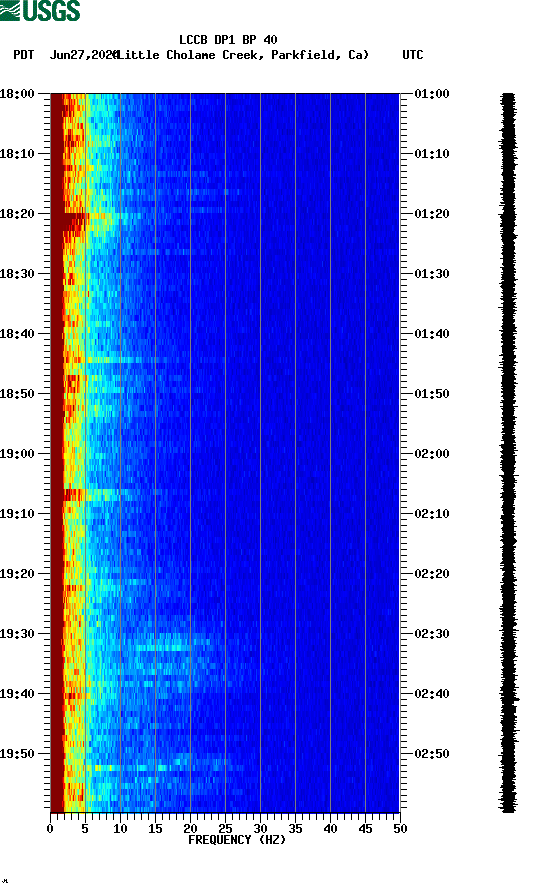Click the 25 Hz frequency axis label
This screenshot has height=892, width=552.
(x=225, y=829)
